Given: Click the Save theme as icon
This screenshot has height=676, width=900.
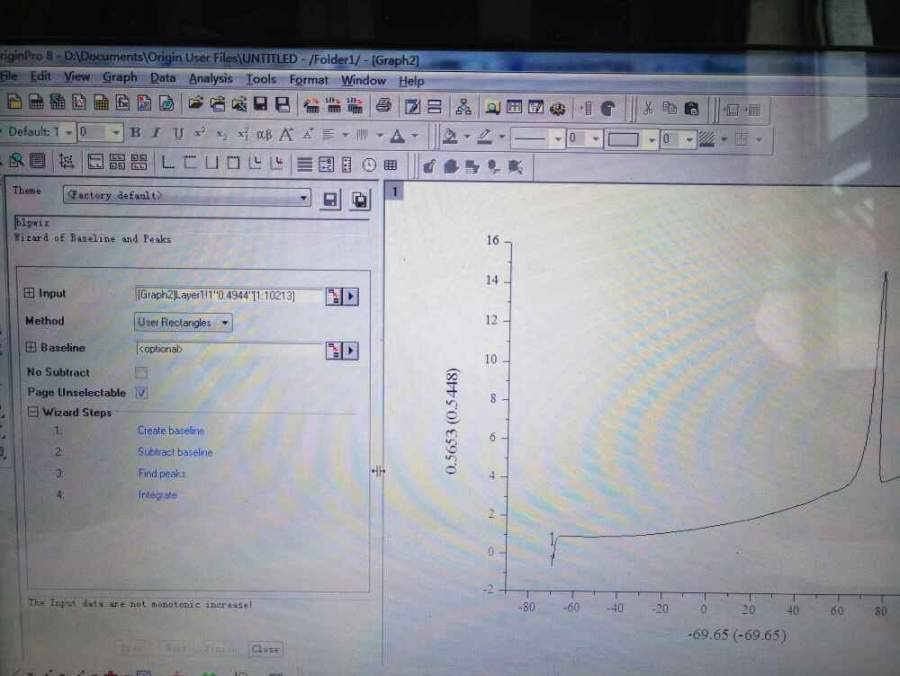Looking at the screenshot, I should pyautogui.click(x=360, y=200).
